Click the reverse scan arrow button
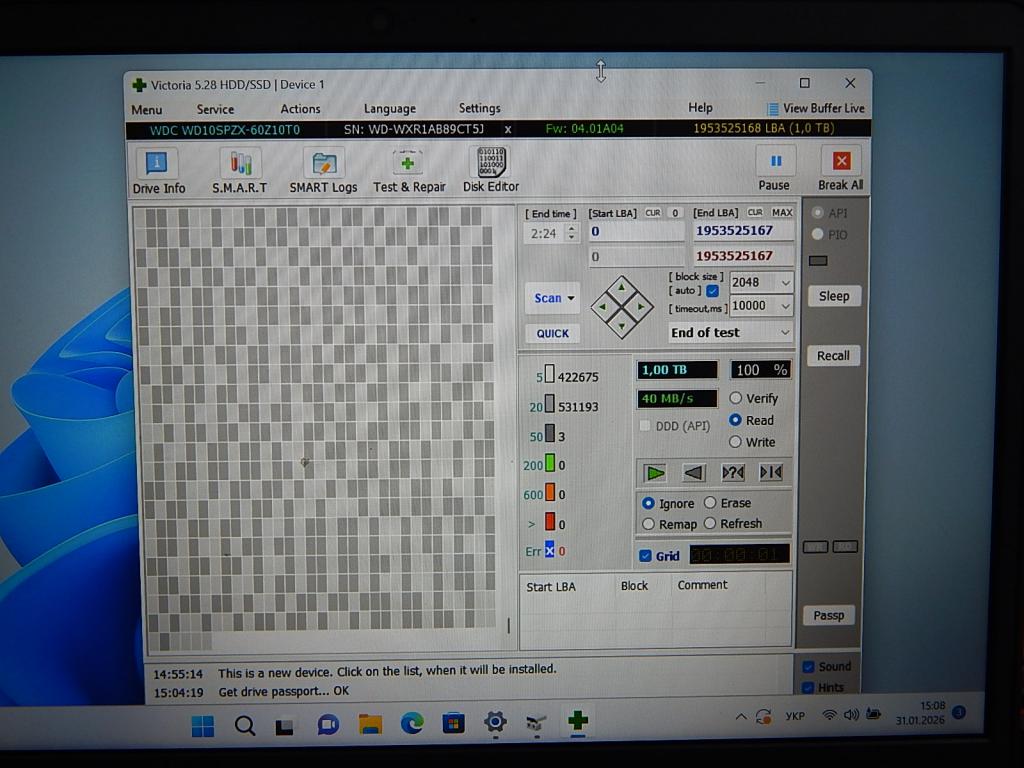1024x768 pixels. 694,472
